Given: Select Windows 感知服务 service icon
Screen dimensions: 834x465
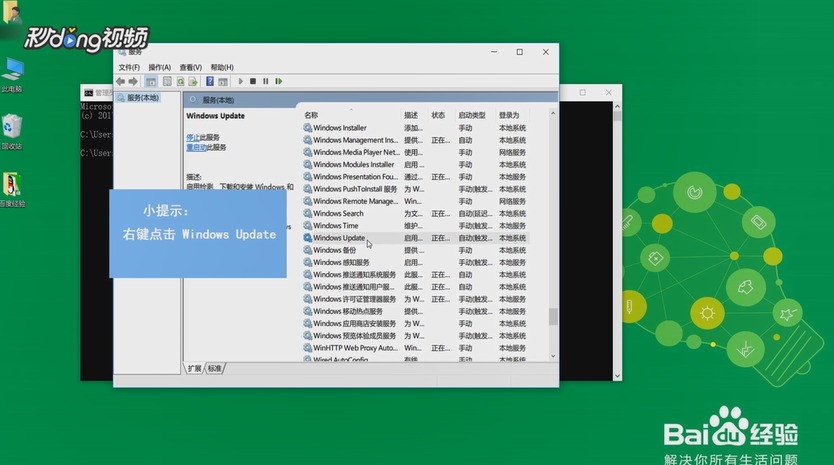Looking at the screenshot, I should click(x=307, y=262).
